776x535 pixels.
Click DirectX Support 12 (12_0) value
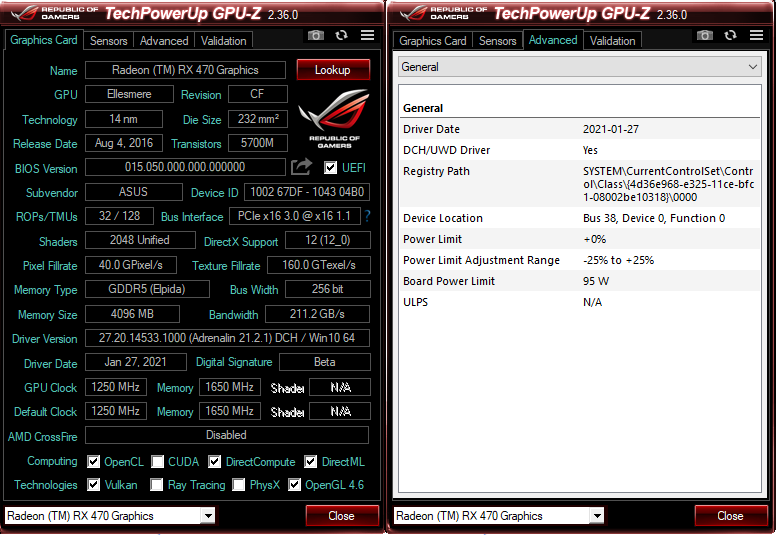tap(328, 240)
